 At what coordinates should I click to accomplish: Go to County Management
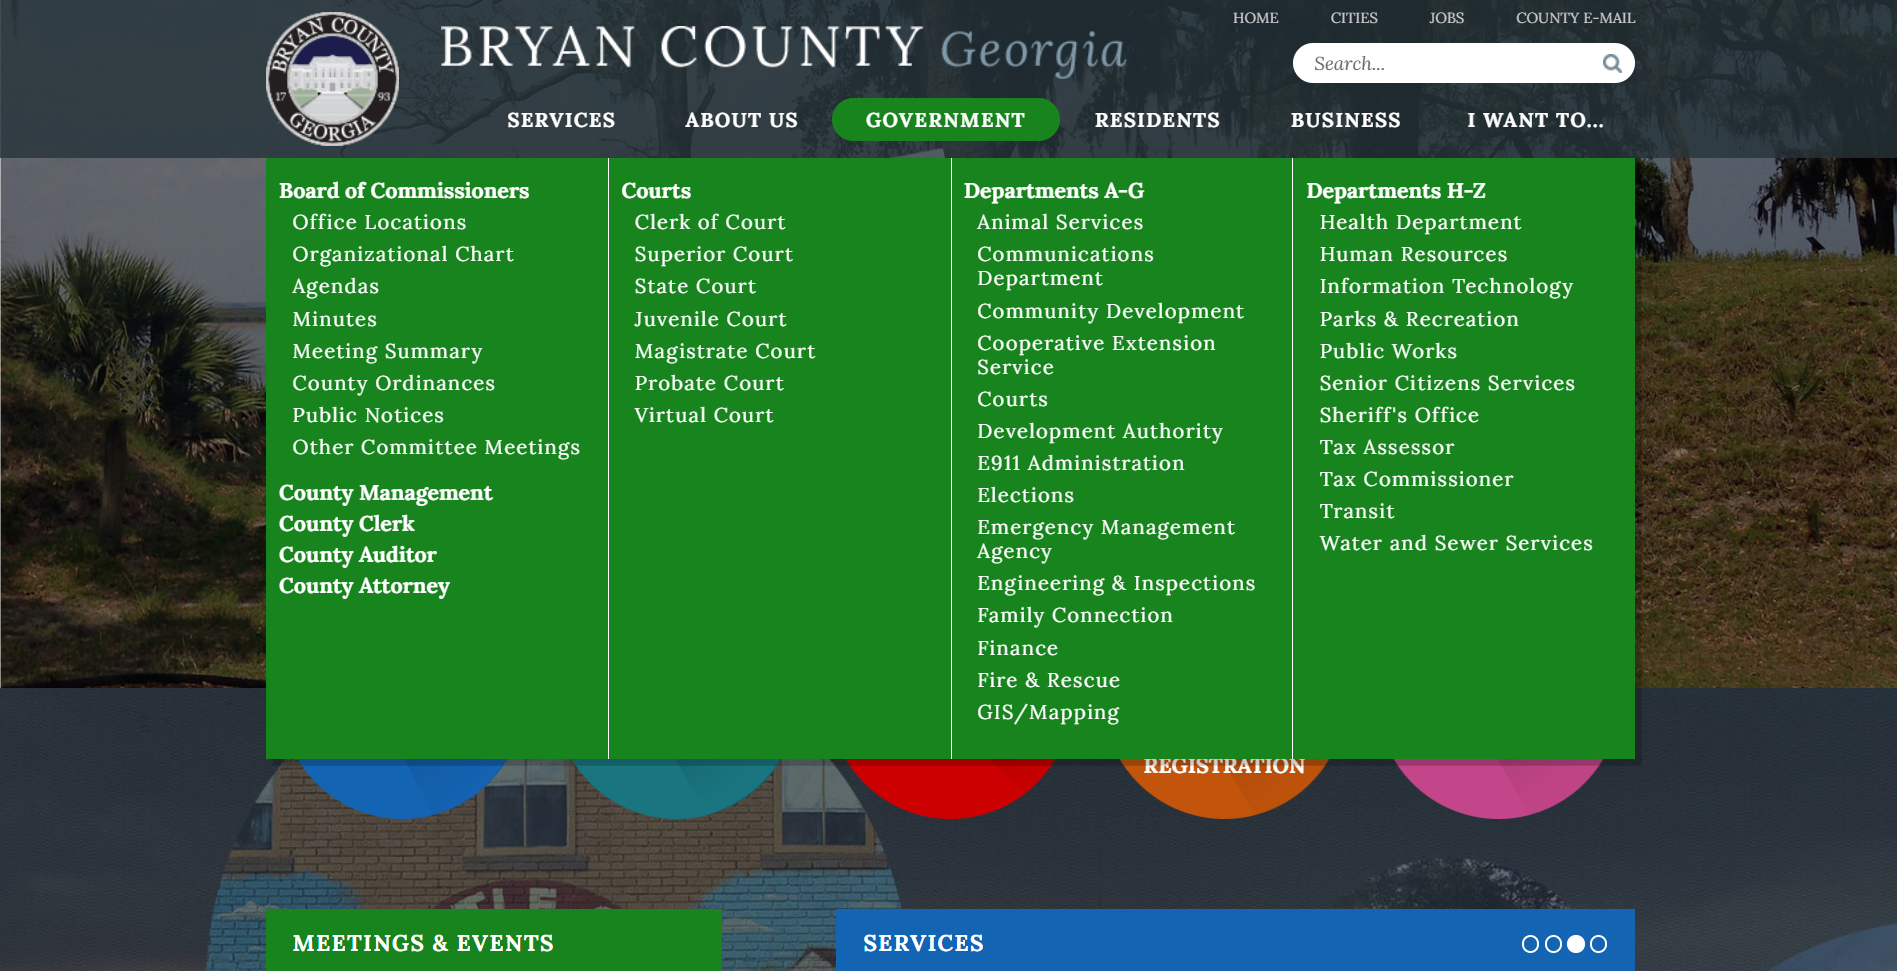click(386, 493)
